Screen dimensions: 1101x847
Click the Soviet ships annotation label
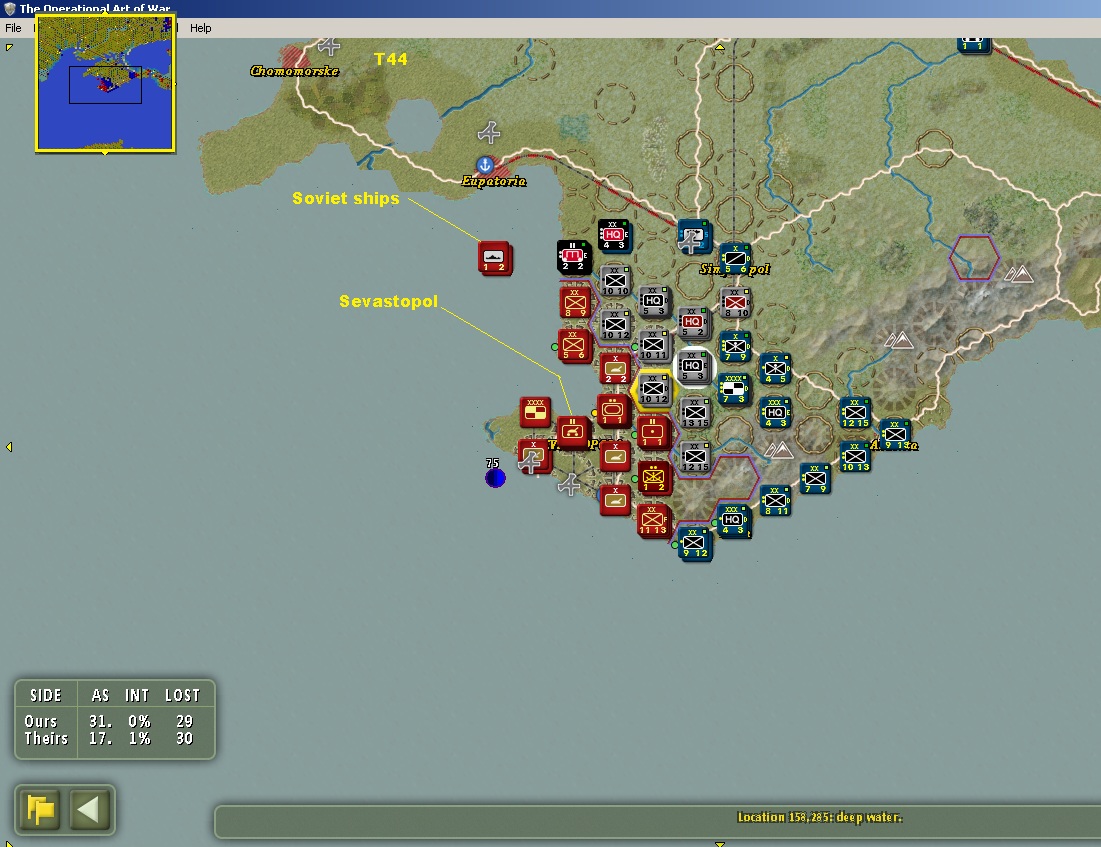pyautogui.click(x=345, y=199)
